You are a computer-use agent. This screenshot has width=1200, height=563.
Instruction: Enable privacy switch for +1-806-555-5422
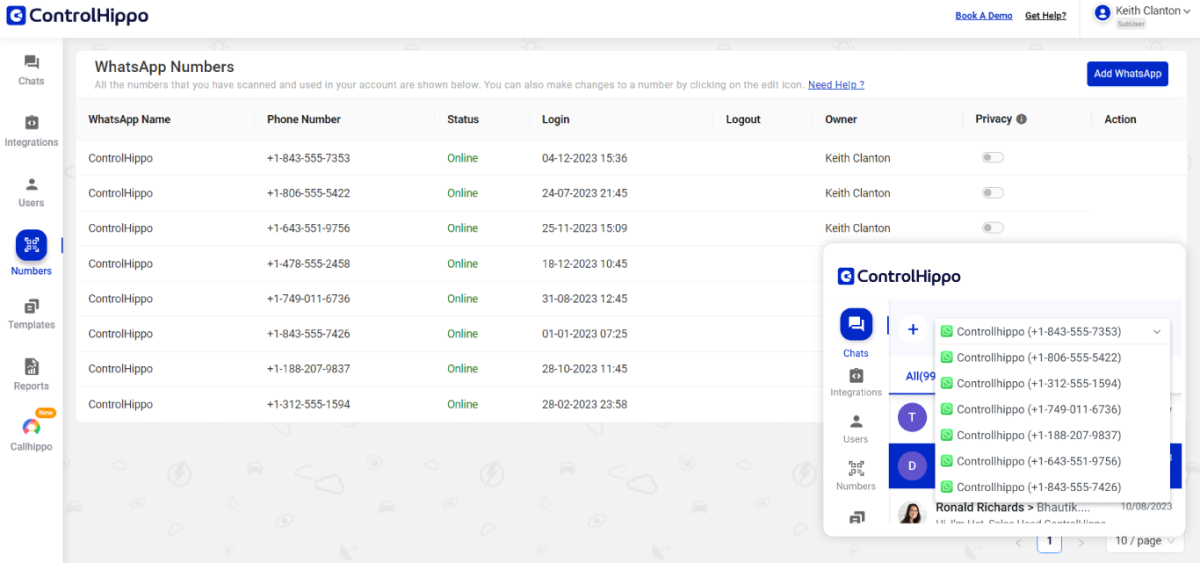(992, 193)
